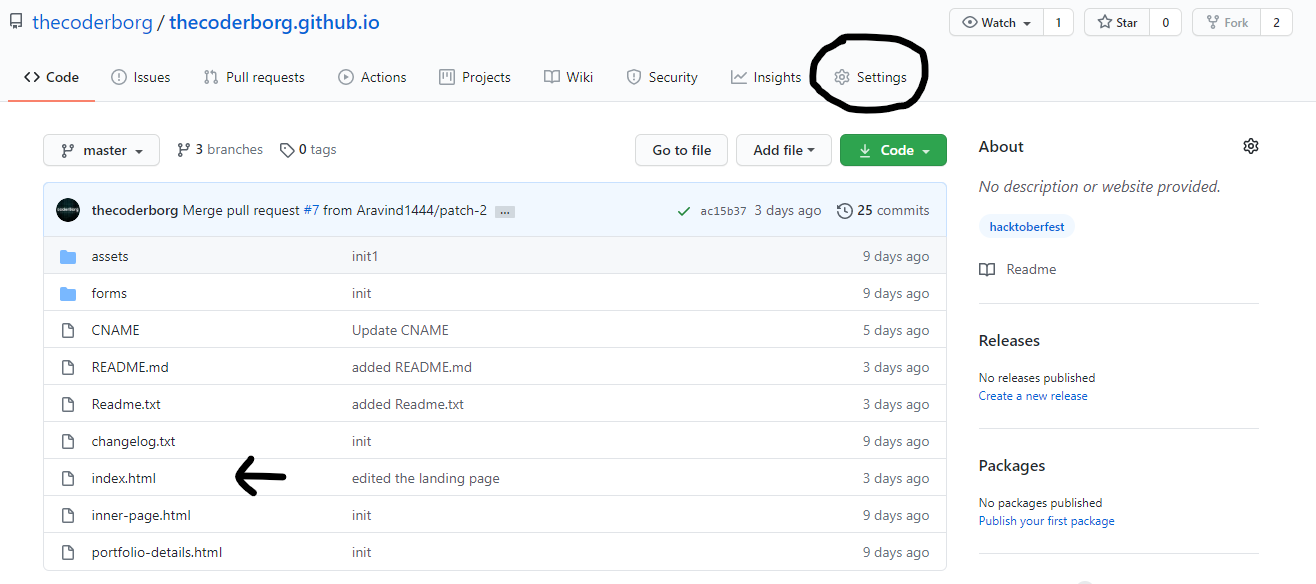The width and height of the screenshot is (1316, 584).
Task: Click the file icon beside index.html
Action: coord(68,478)
